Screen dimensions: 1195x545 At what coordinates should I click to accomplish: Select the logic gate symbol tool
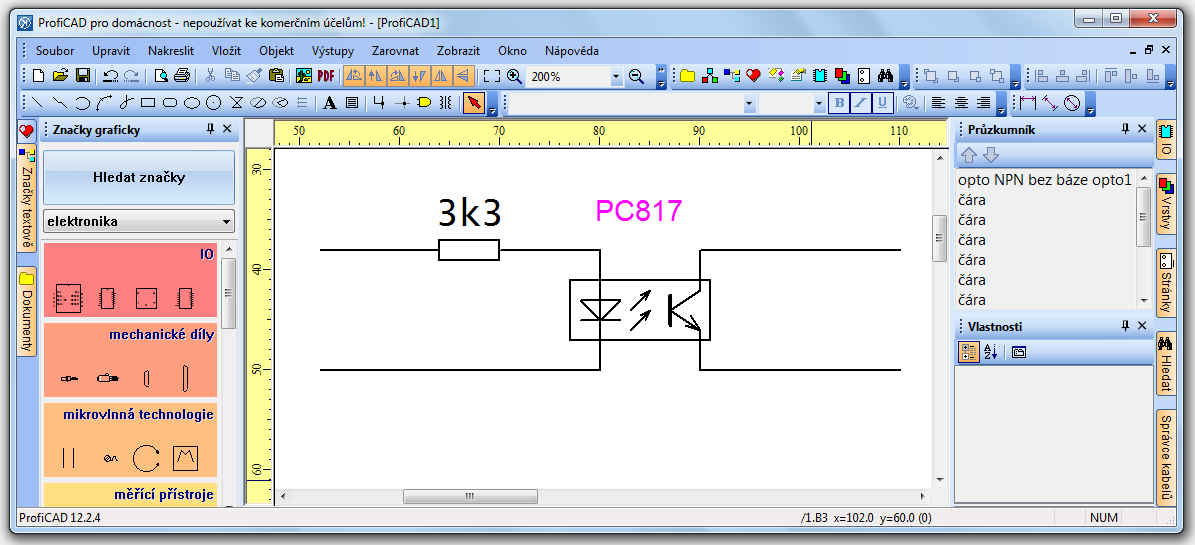[424, 102]
